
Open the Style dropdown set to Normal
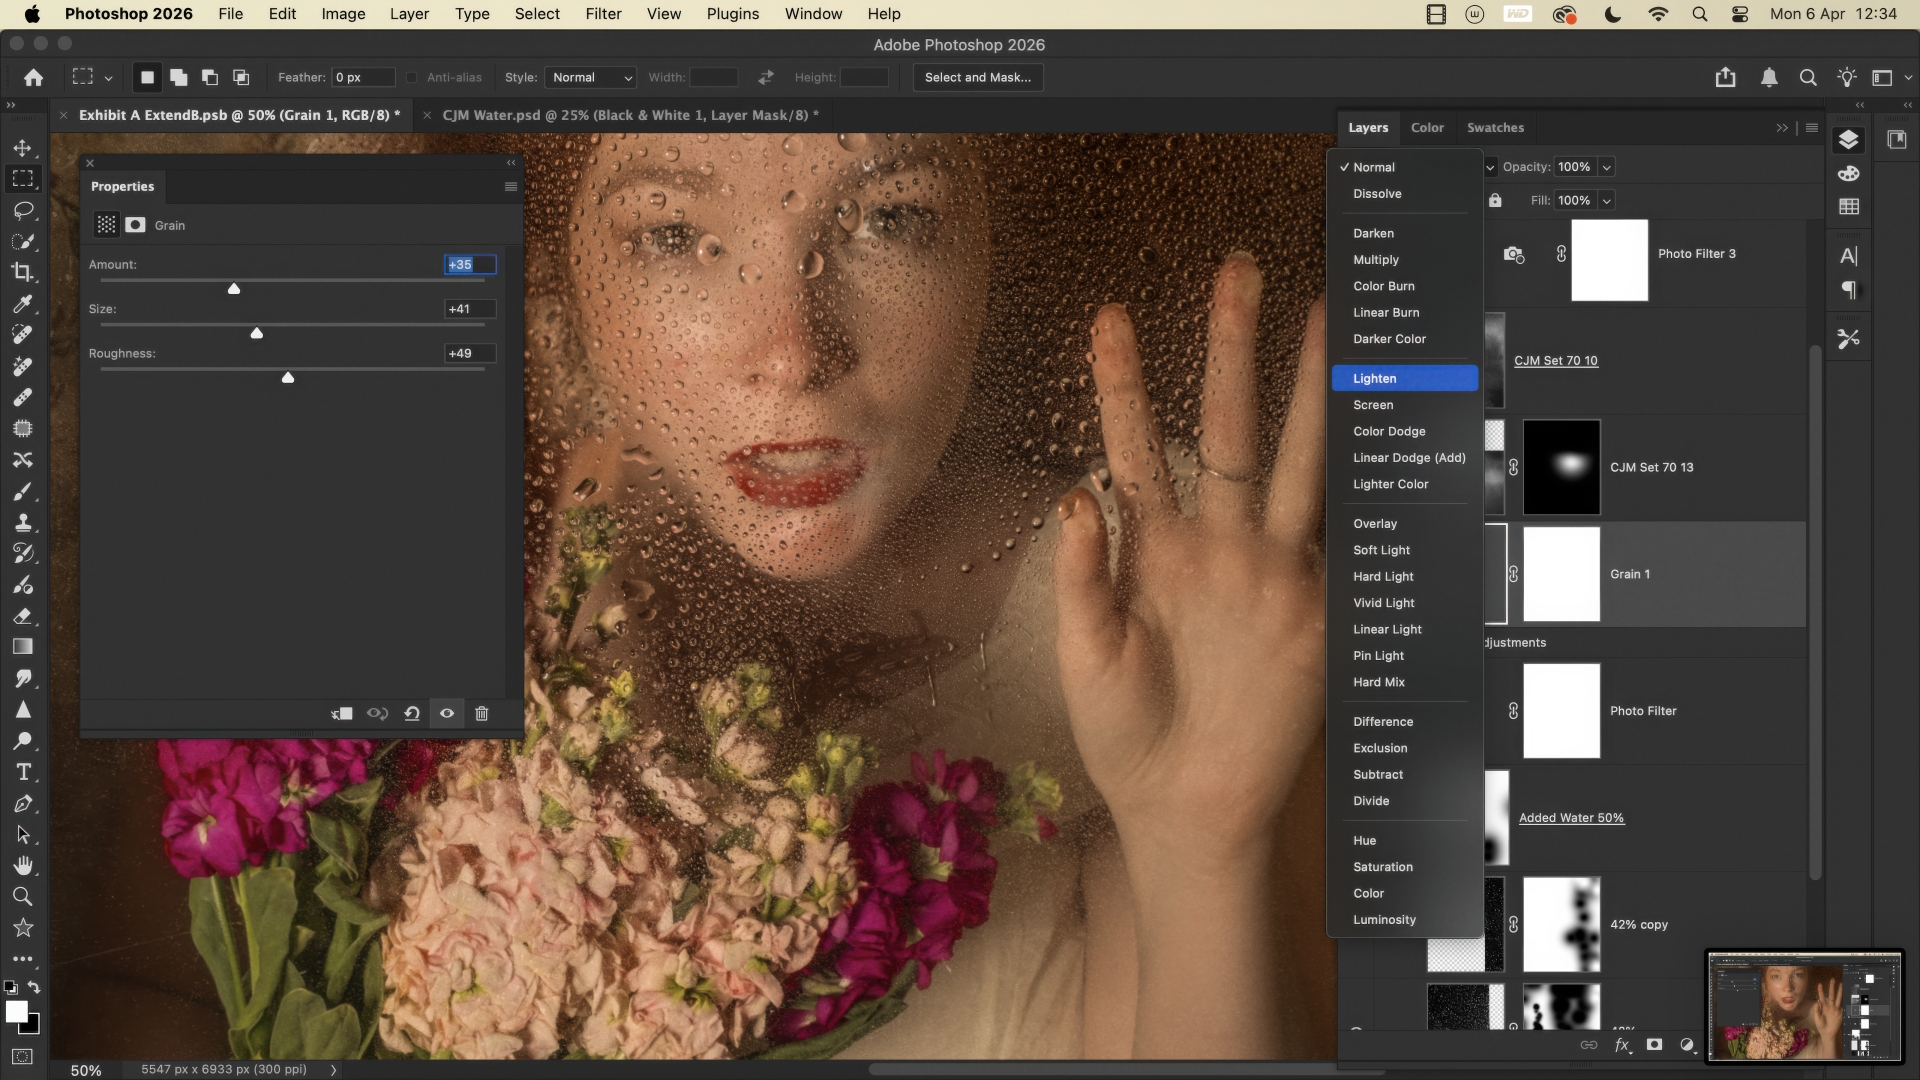[x=591, y=77]
